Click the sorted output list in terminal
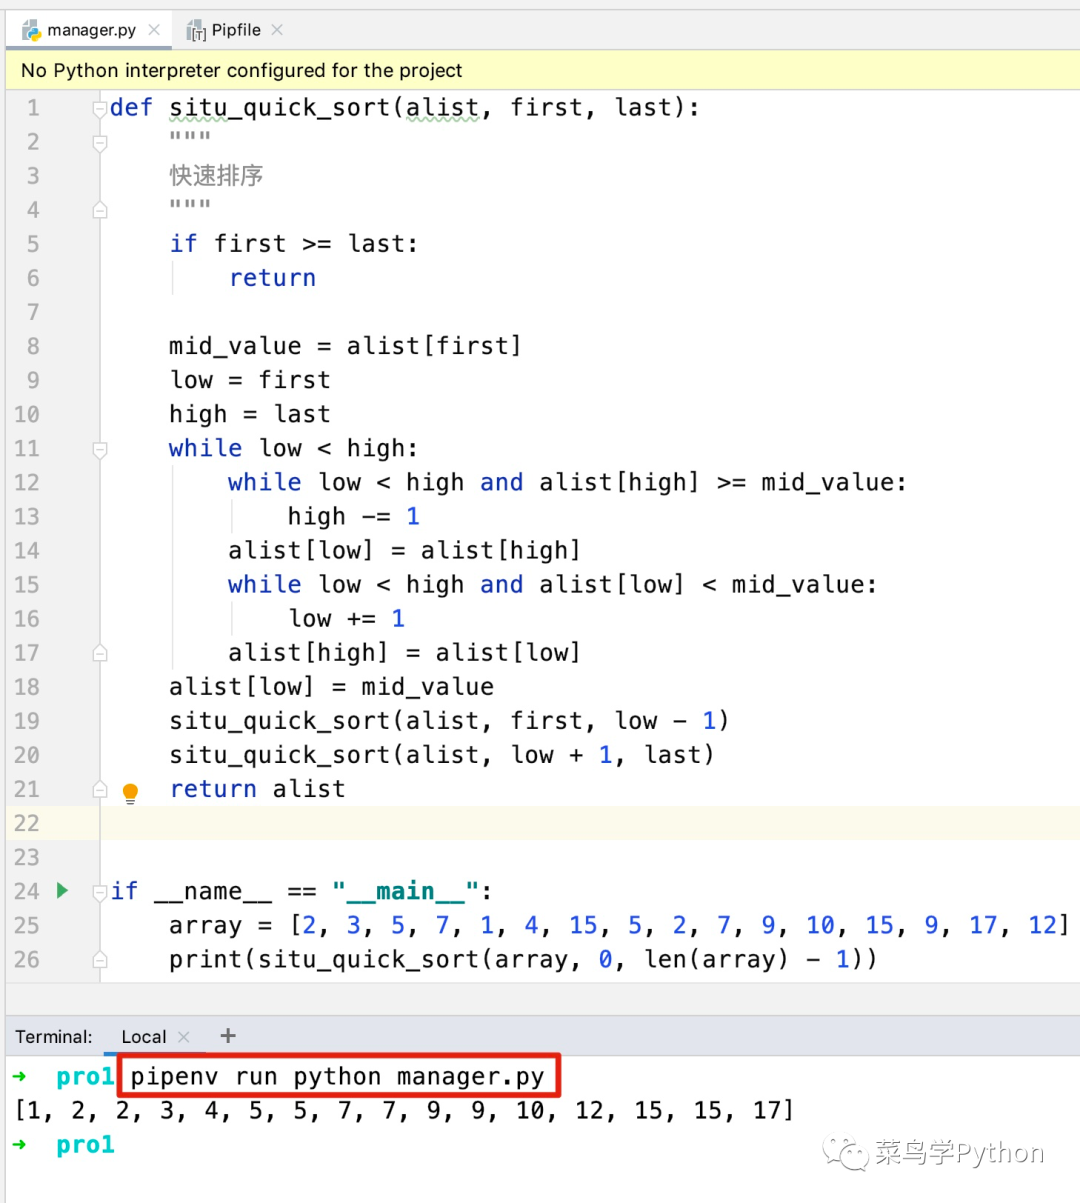The image size is (1080, 1203). pos(404,1110)
